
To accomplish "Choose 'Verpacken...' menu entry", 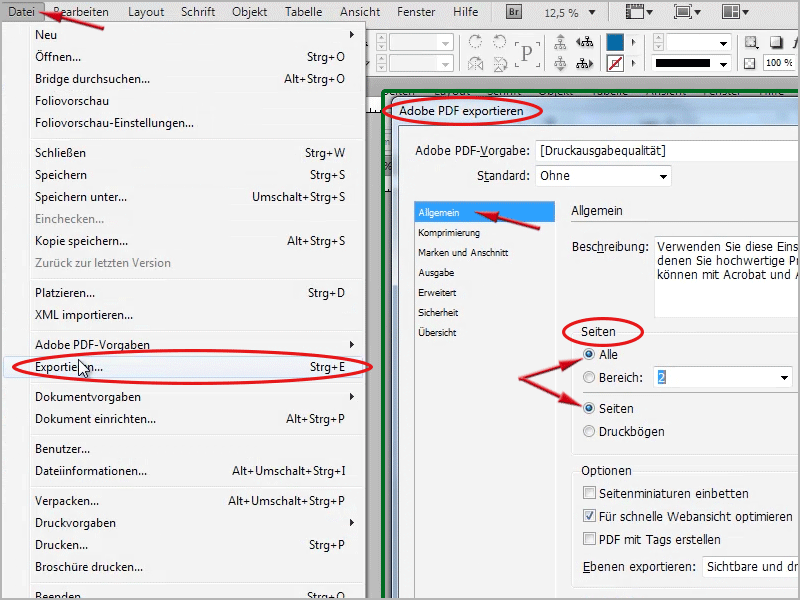I will click(x=190, y=501).
